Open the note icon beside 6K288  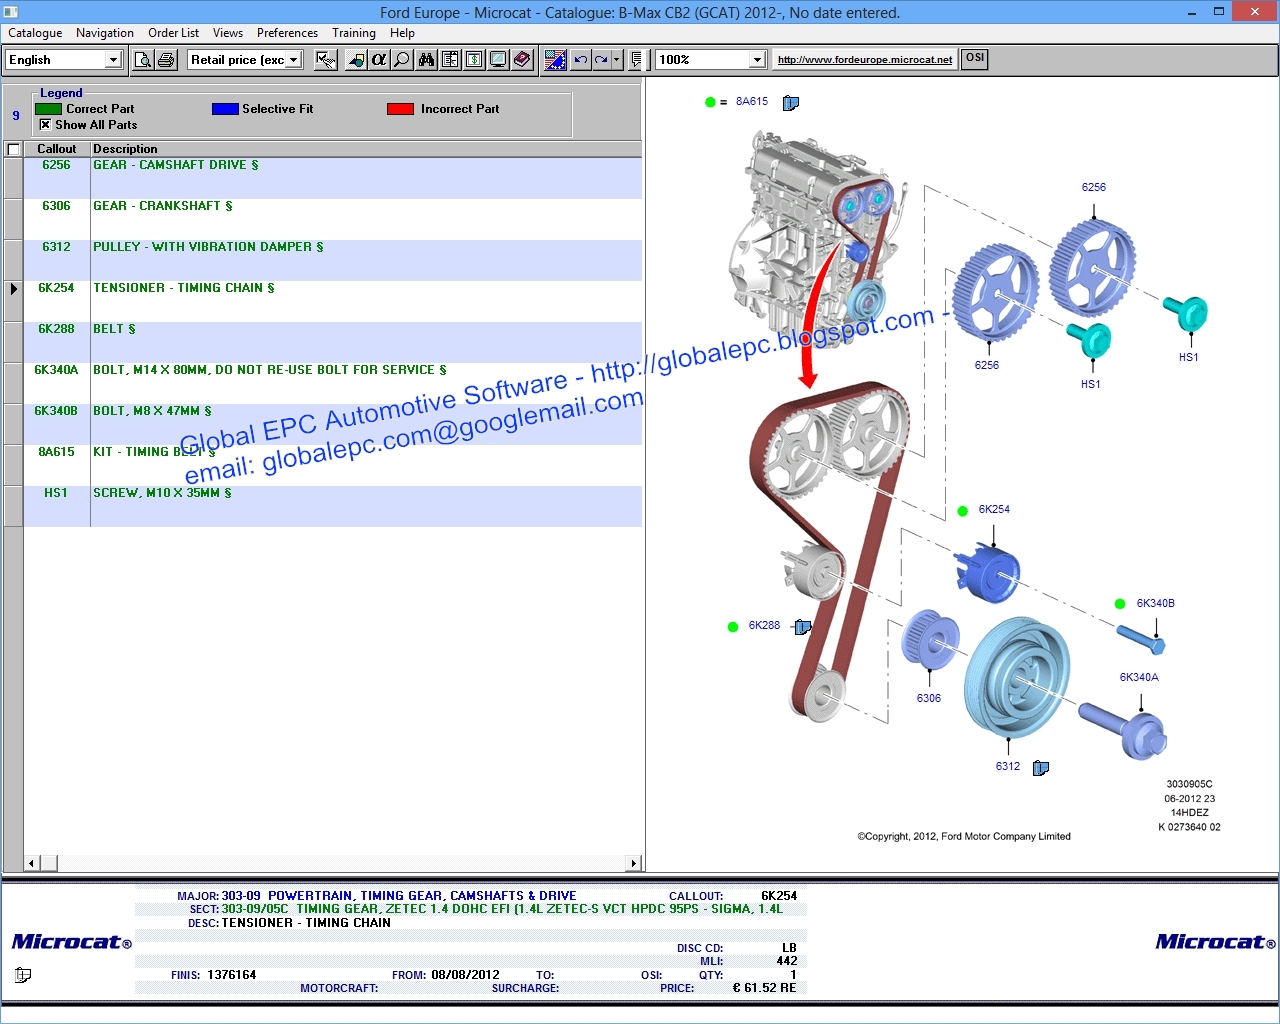tap(802, 627)
